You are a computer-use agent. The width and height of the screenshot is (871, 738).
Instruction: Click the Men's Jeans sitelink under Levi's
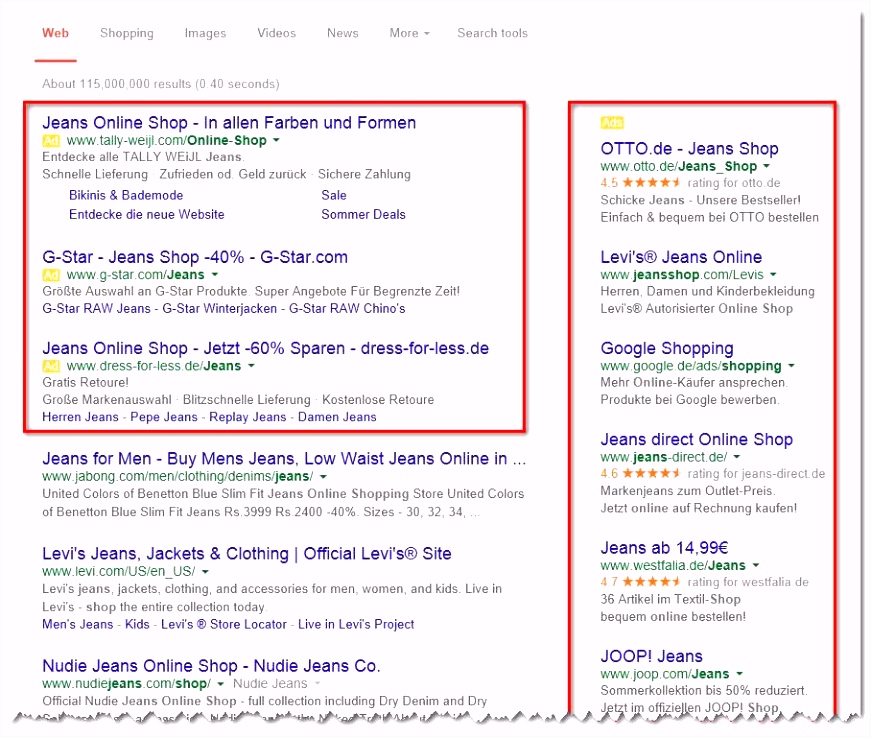pyautogui.click(x=78, y=624)
